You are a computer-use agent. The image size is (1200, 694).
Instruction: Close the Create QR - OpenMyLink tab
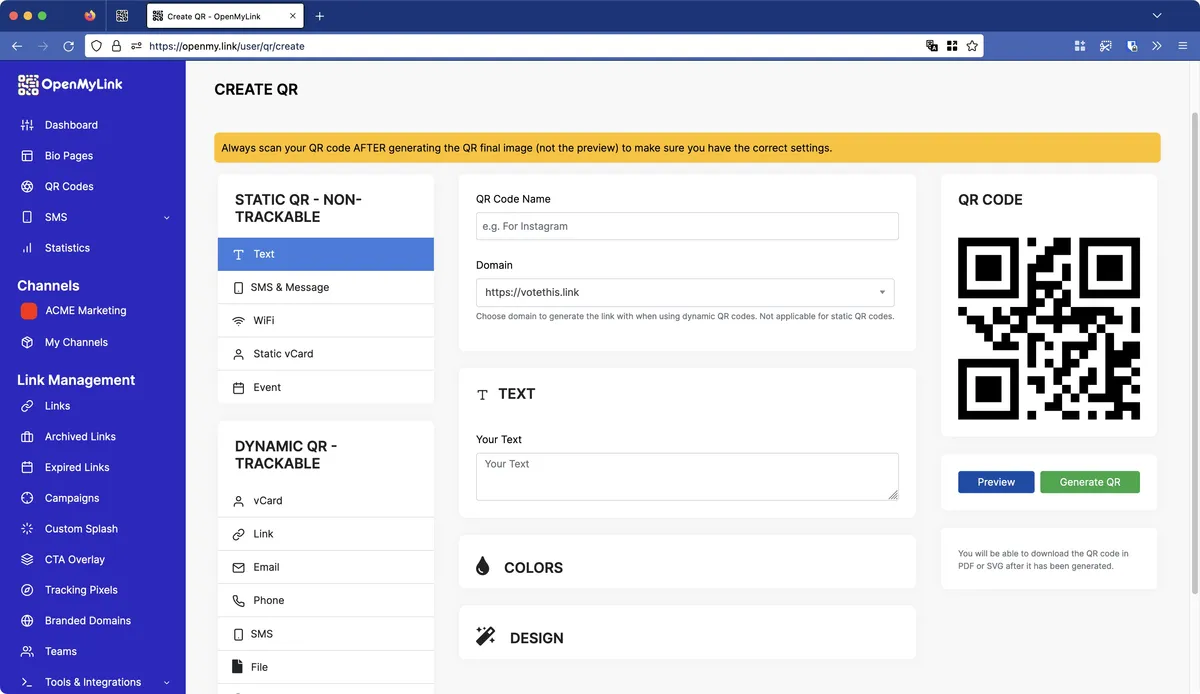click(x=292, y=16)
